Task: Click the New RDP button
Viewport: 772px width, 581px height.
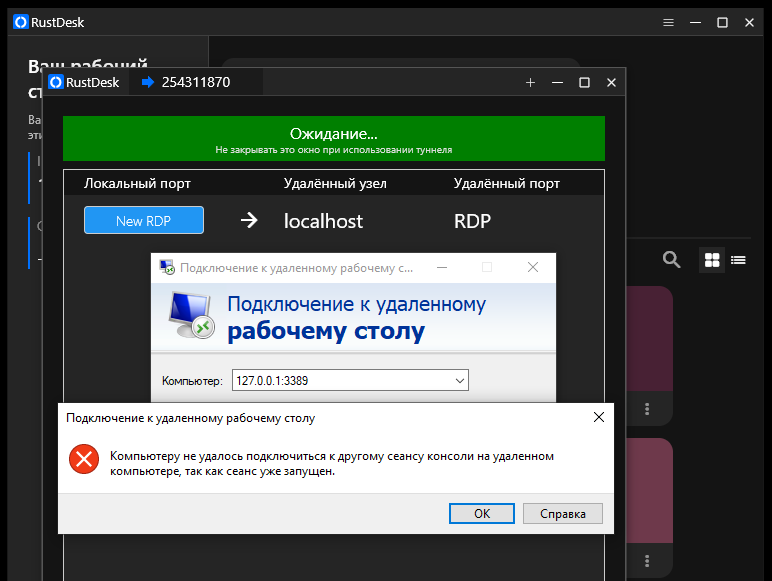Action: point(144,220)
